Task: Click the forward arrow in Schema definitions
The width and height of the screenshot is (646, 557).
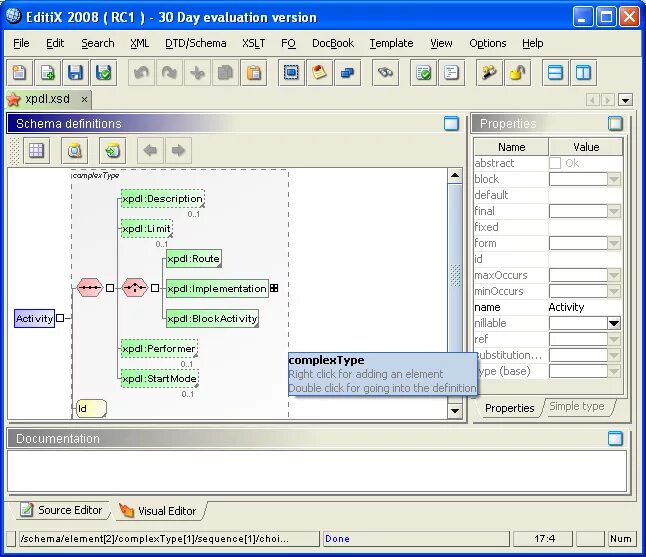Action: point(178,150)
